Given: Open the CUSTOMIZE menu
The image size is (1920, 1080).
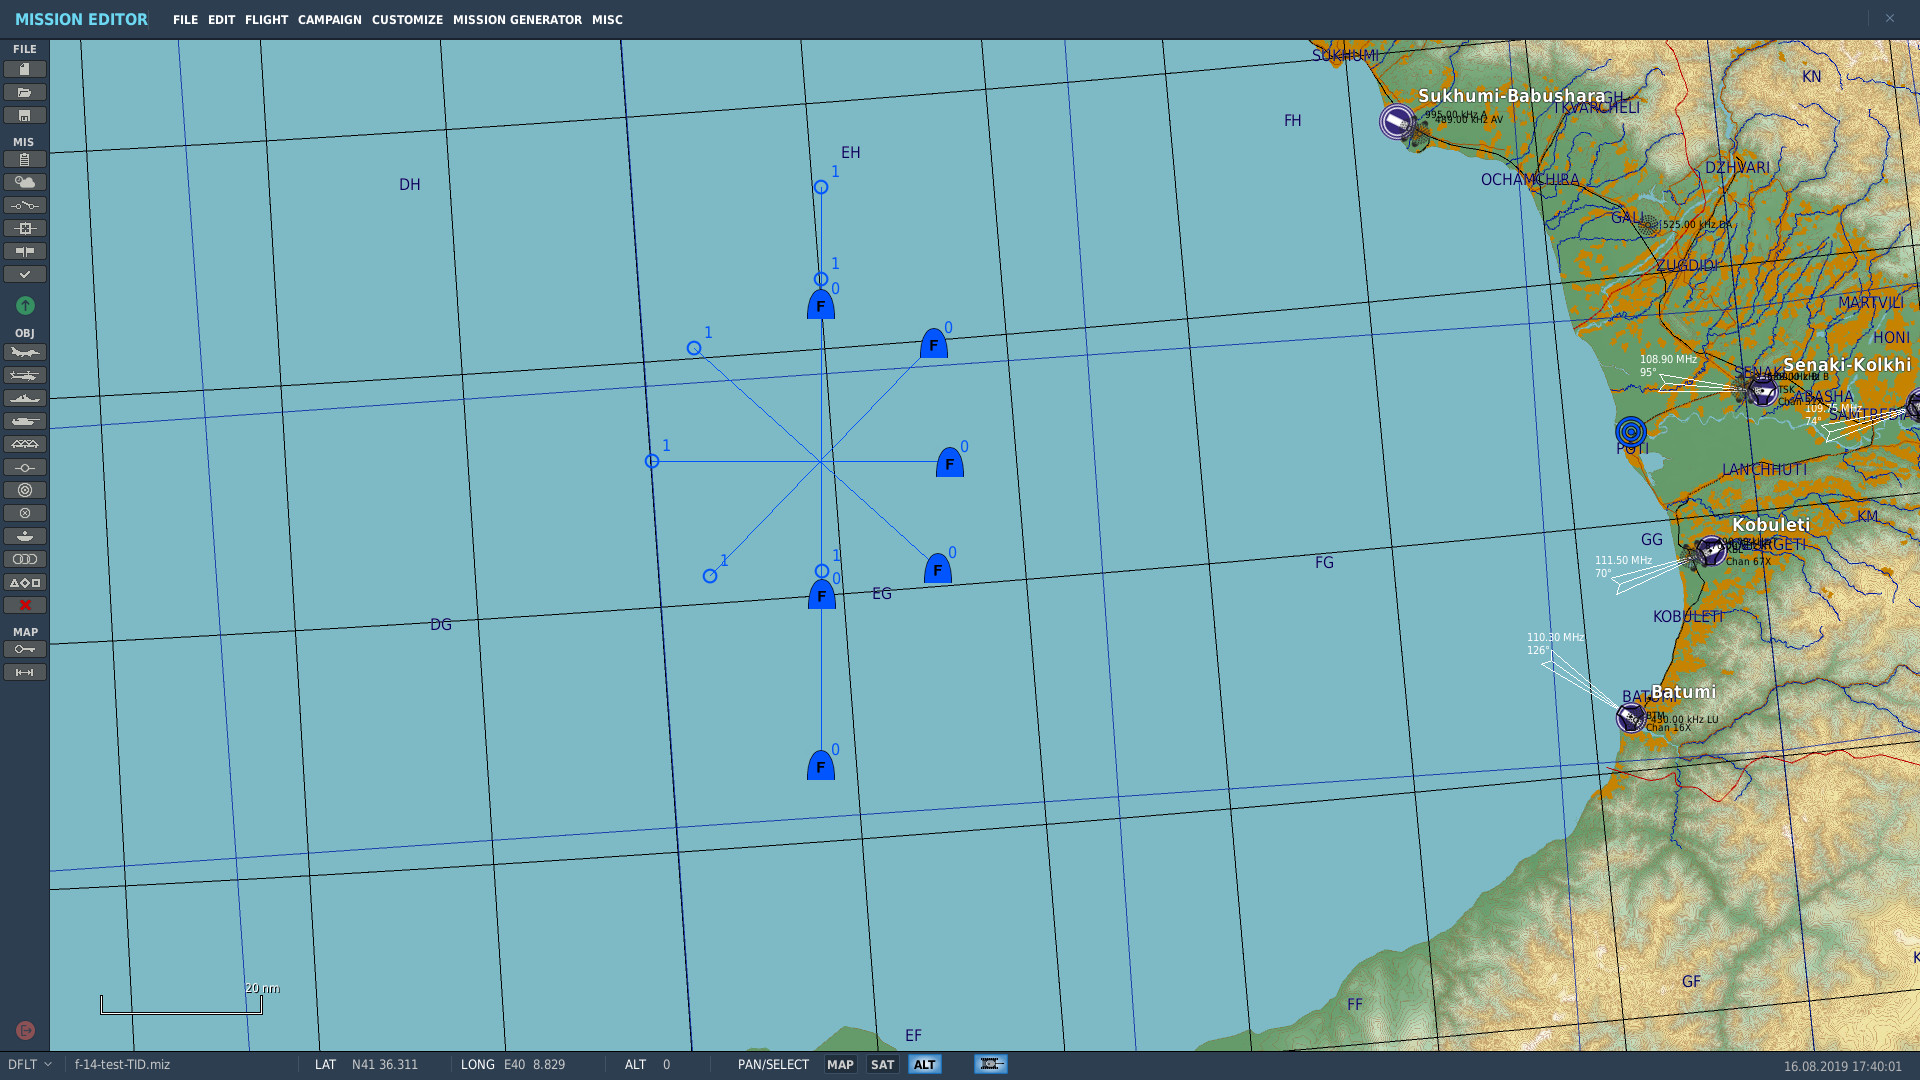Looking at the screenshot, I should (x=407, y=19).
